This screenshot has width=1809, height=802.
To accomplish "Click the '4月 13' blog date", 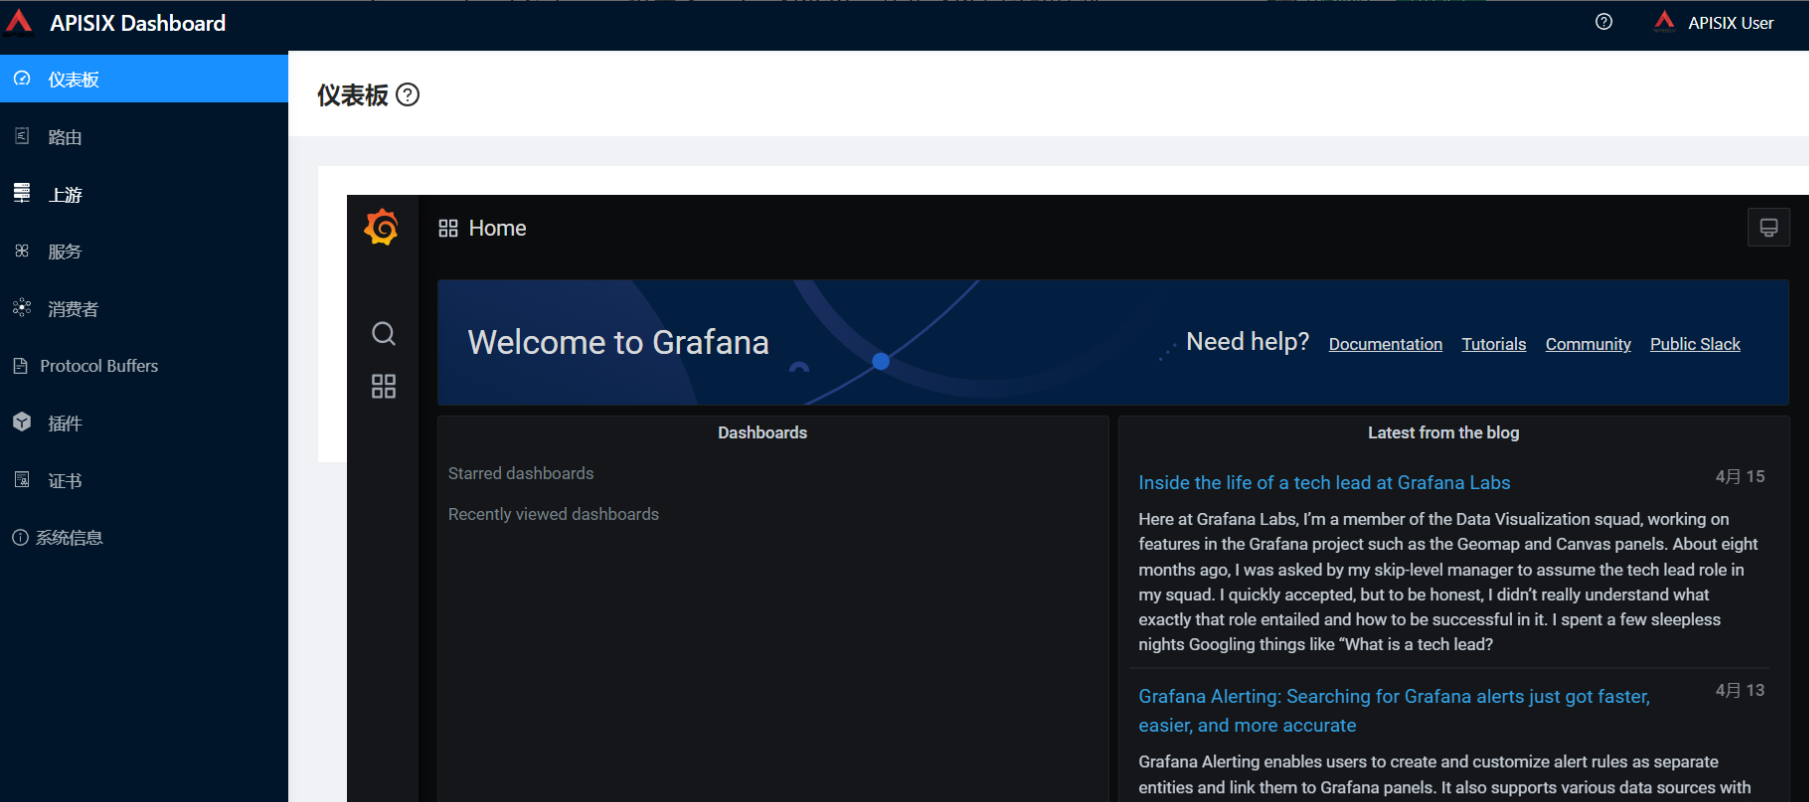I will click(1740, 691).
